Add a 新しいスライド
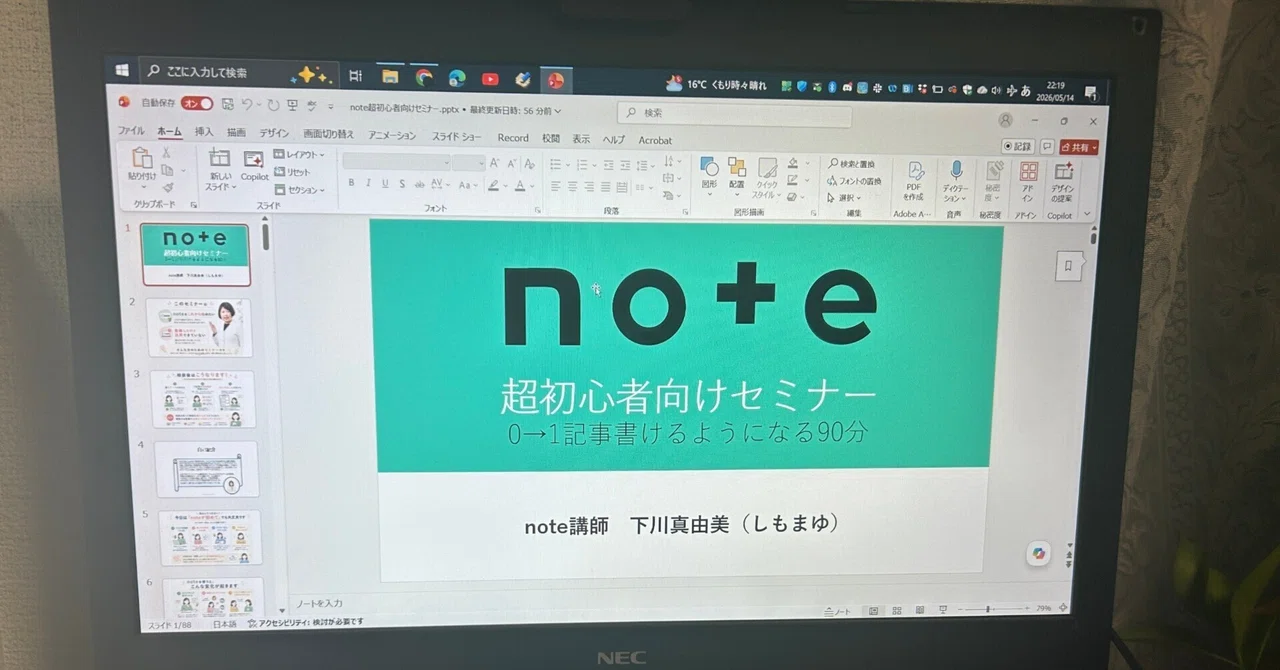The image size is (1280, 670). pos(219,169)
